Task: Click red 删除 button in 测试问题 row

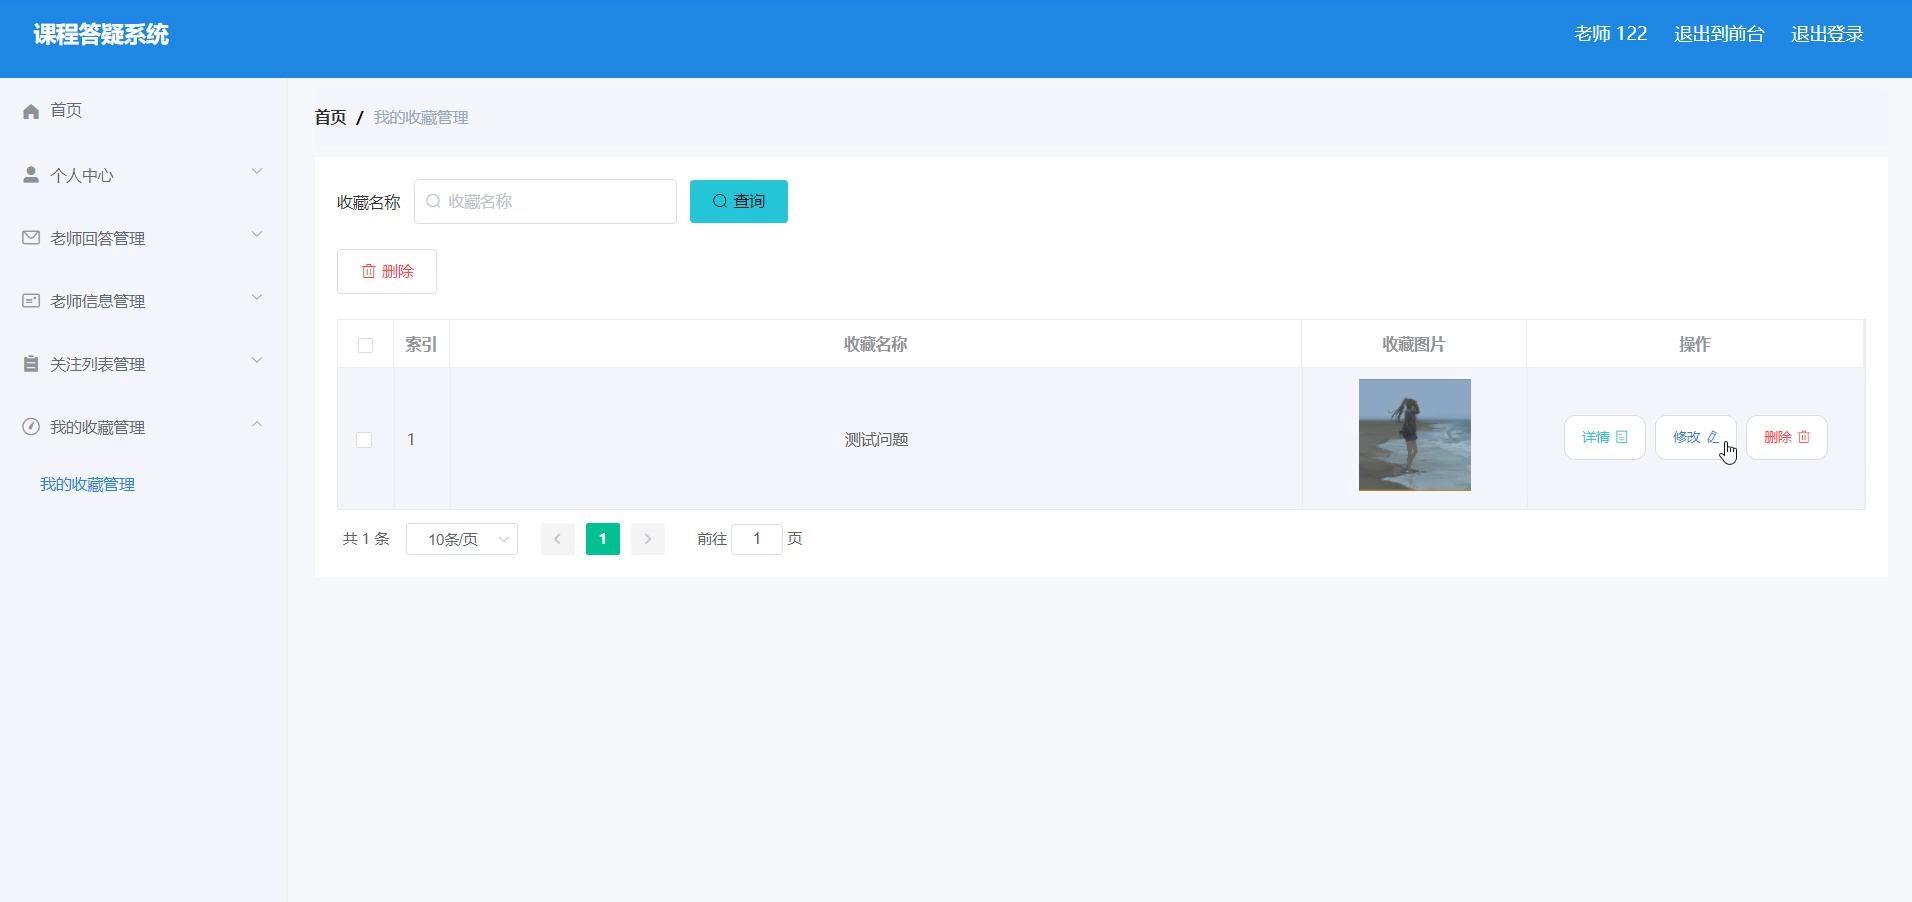Action: tap(1786, 437)
